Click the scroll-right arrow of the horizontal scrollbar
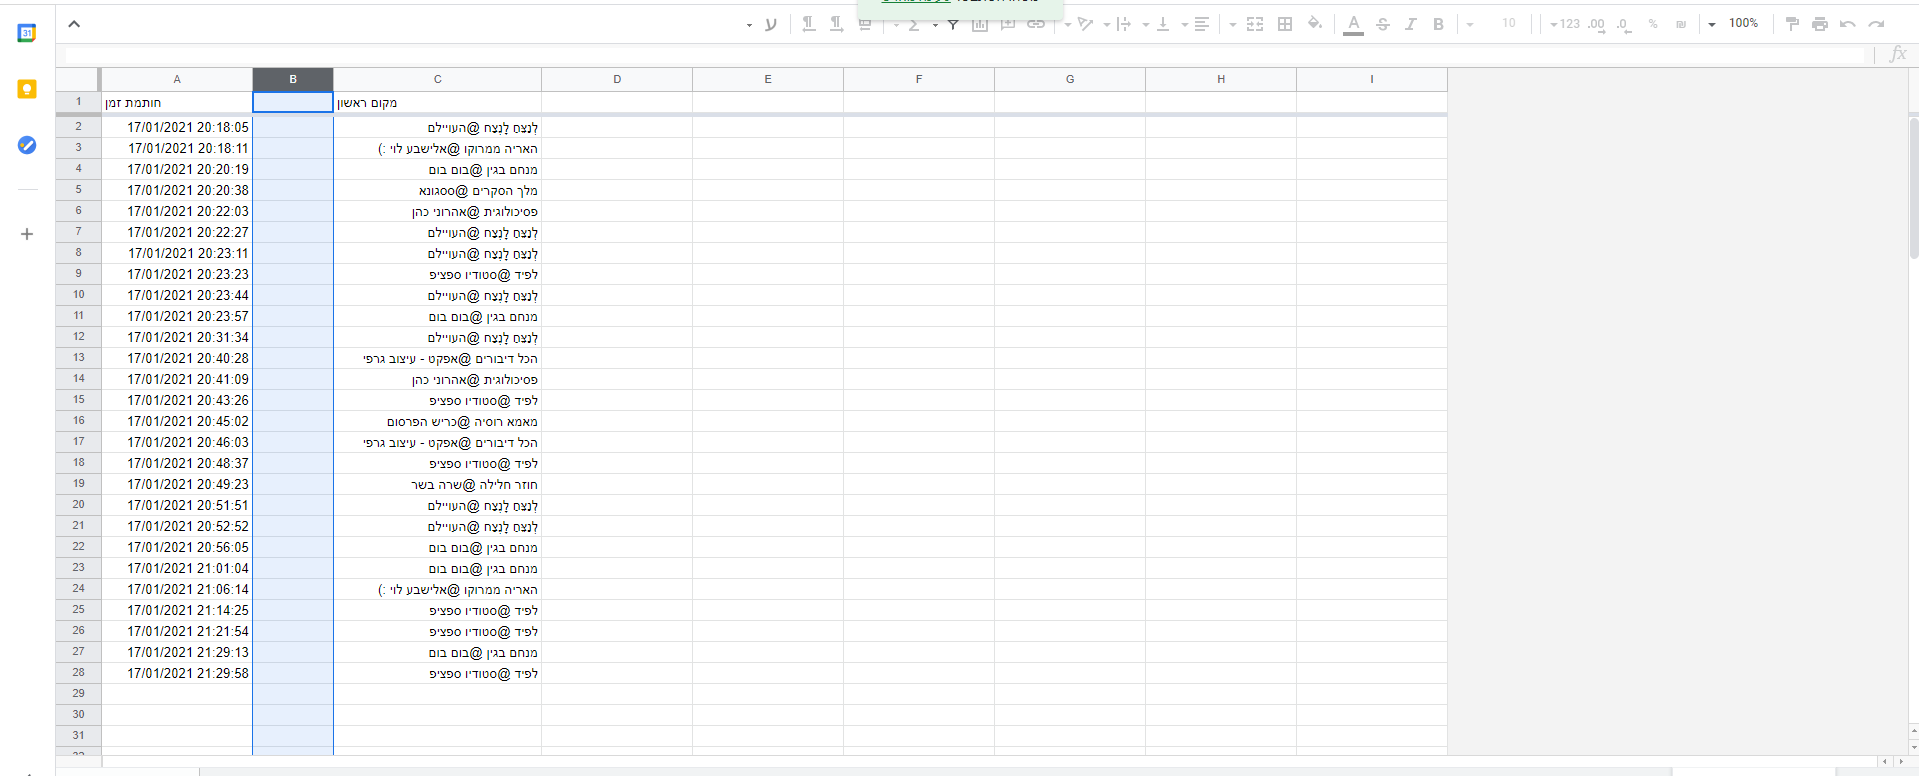Viewport: 1919px width, 776px height. [1901, 762]
